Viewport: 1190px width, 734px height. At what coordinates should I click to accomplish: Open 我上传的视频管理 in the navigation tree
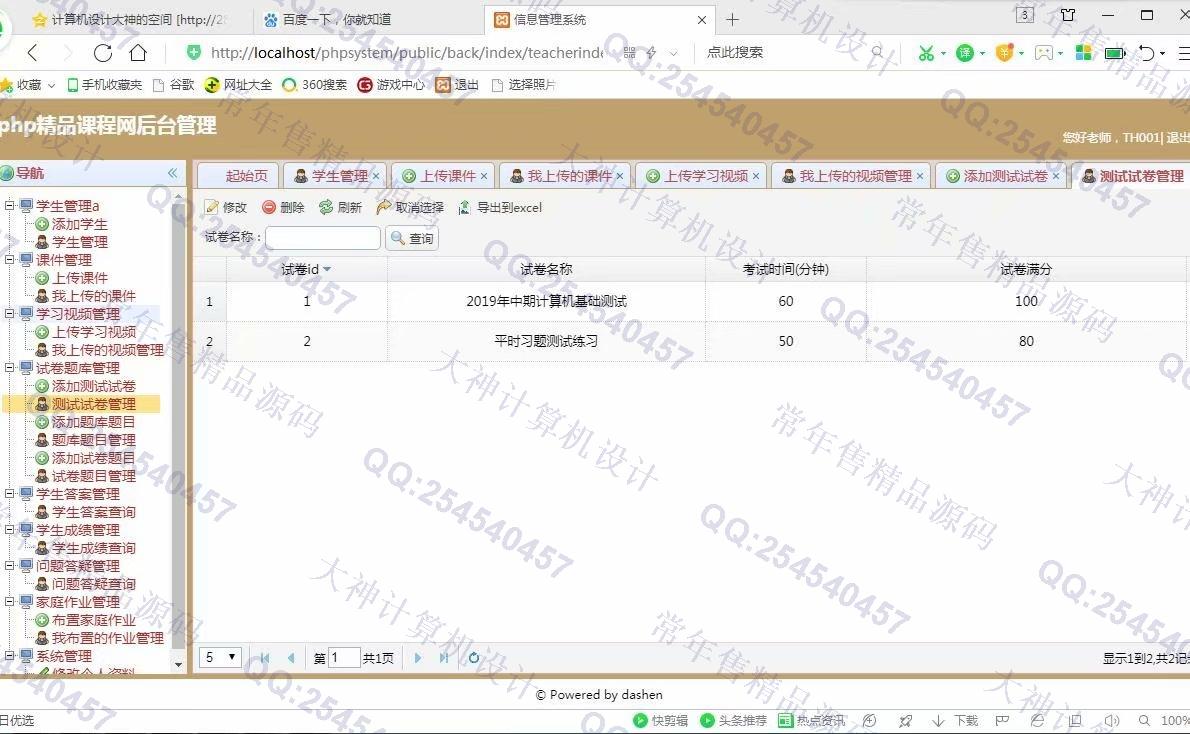pos(107,350)
